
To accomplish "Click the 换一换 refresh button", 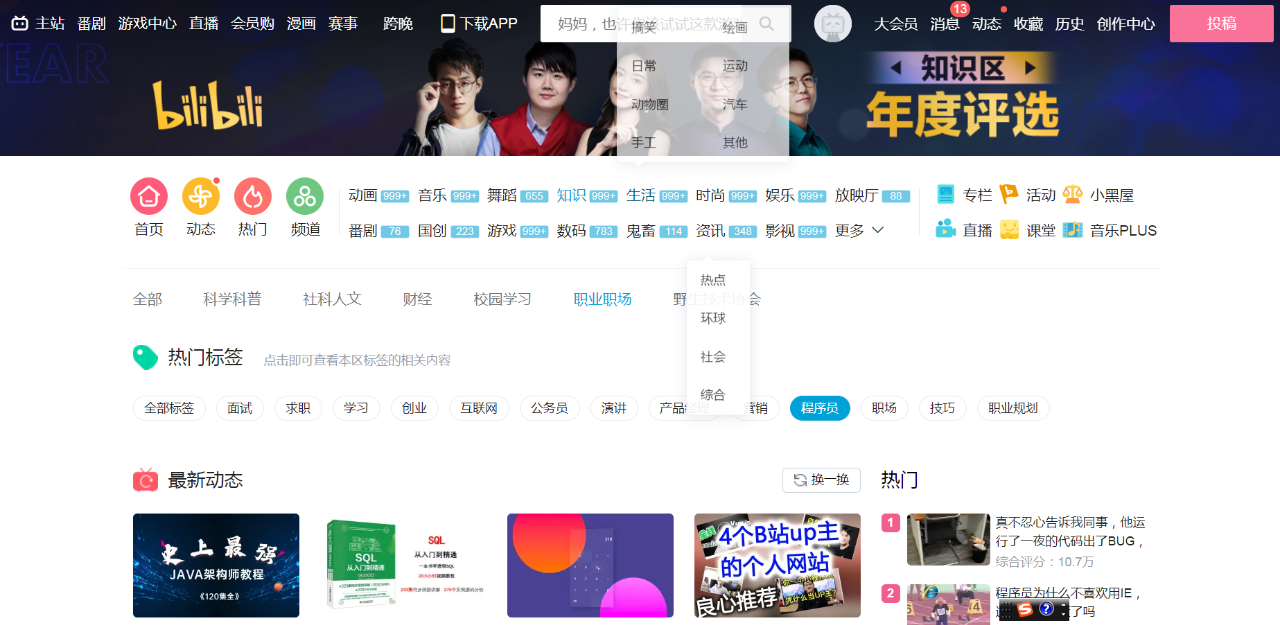I will click(x=821, y=480).
